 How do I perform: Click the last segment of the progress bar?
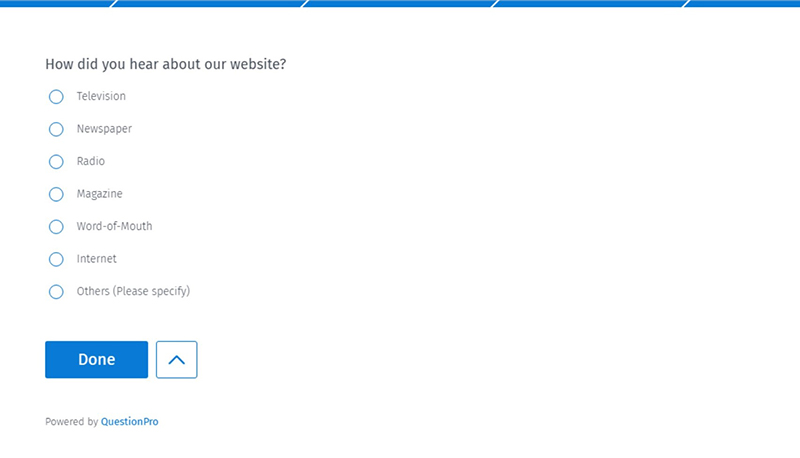743,3
